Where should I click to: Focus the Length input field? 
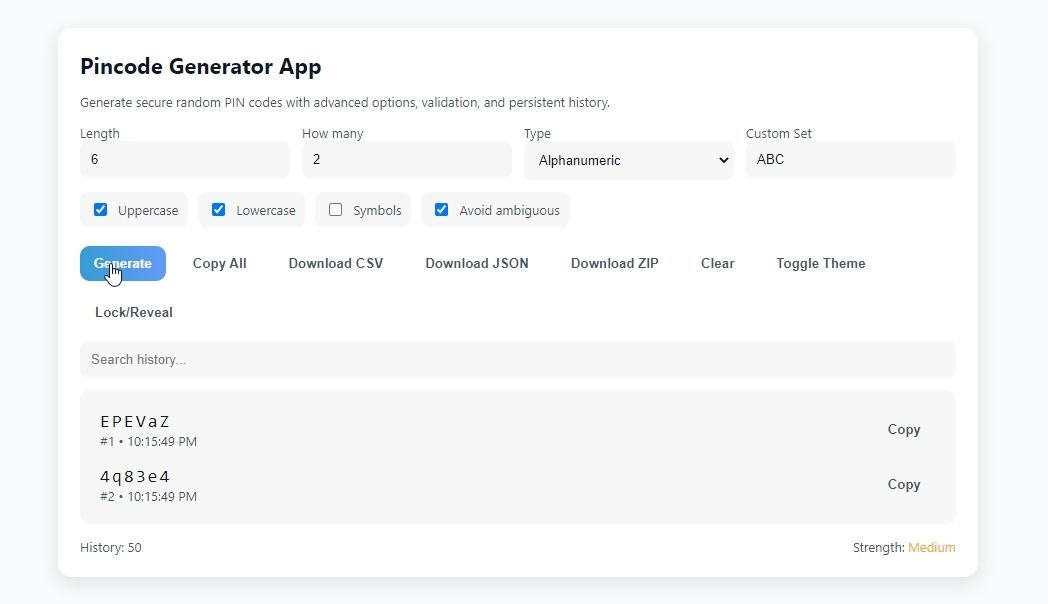coord(184,160)
